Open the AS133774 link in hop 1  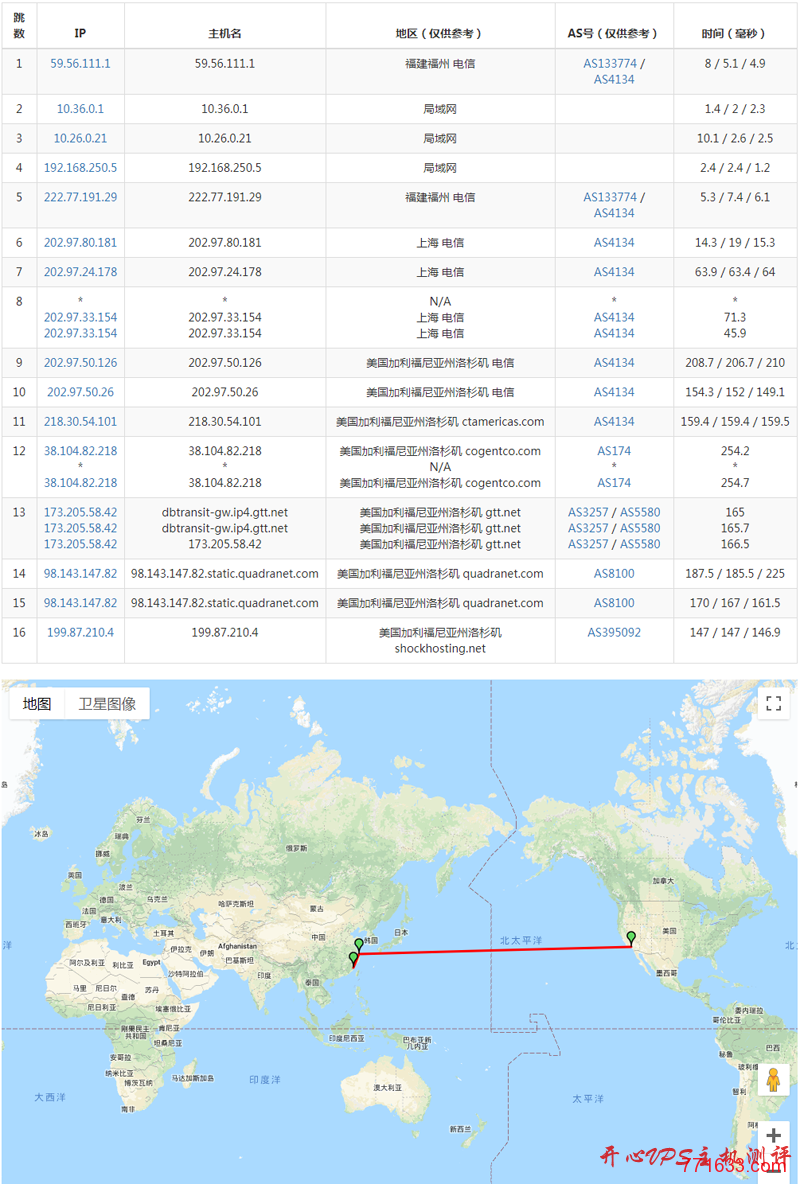(x=610, y=63)
